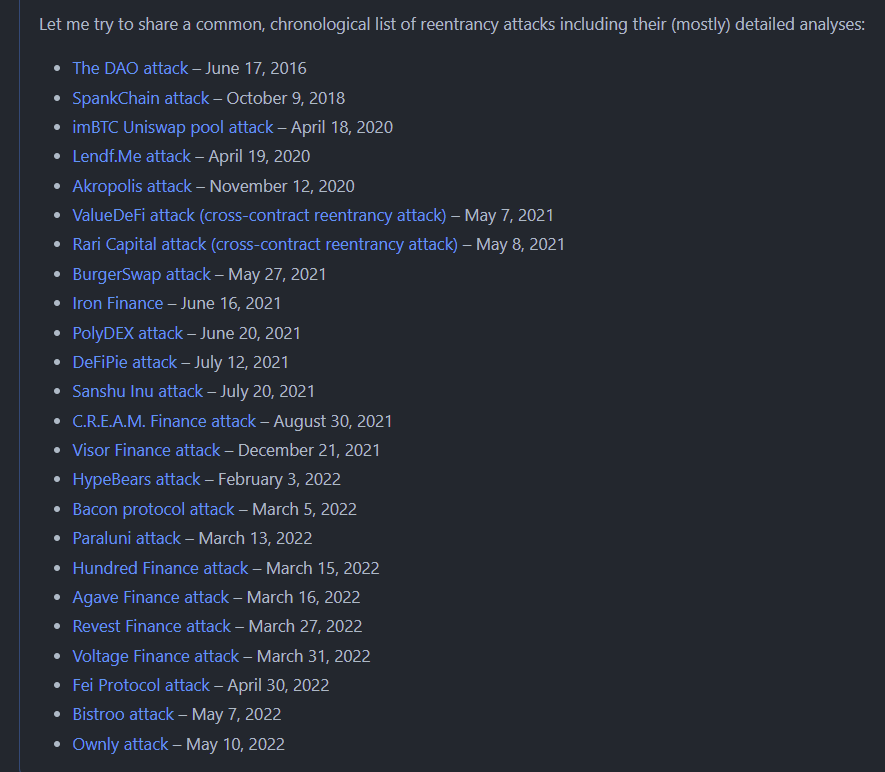Open the PolyDEX attack link

pyautogui.click(x=126, y=332)
